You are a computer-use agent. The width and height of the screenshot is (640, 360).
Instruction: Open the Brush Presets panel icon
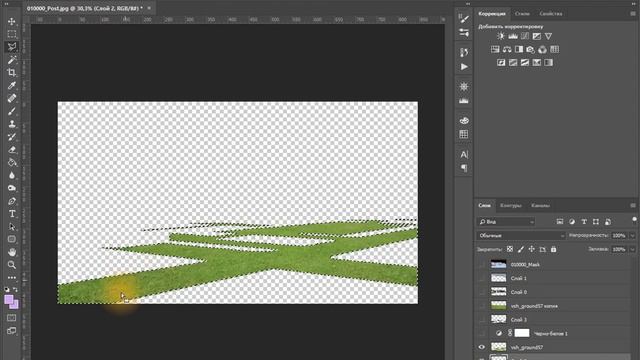[464, 33]
